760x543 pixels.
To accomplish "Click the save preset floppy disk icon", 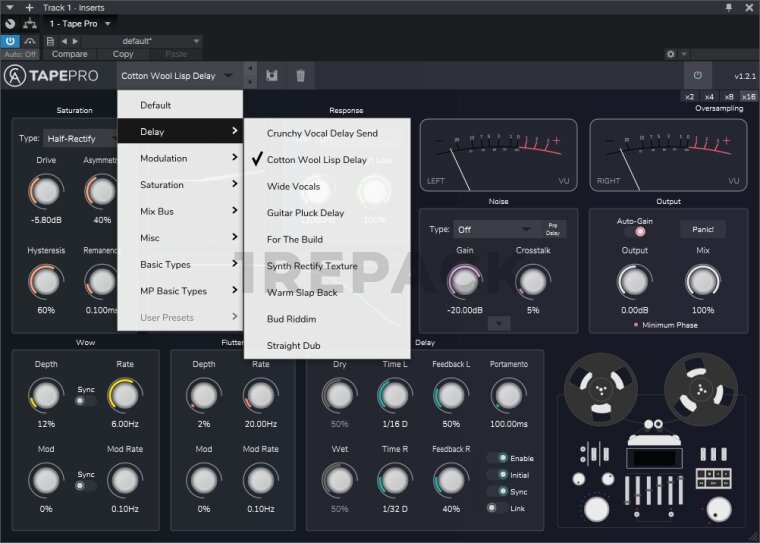I will [272, 75].
